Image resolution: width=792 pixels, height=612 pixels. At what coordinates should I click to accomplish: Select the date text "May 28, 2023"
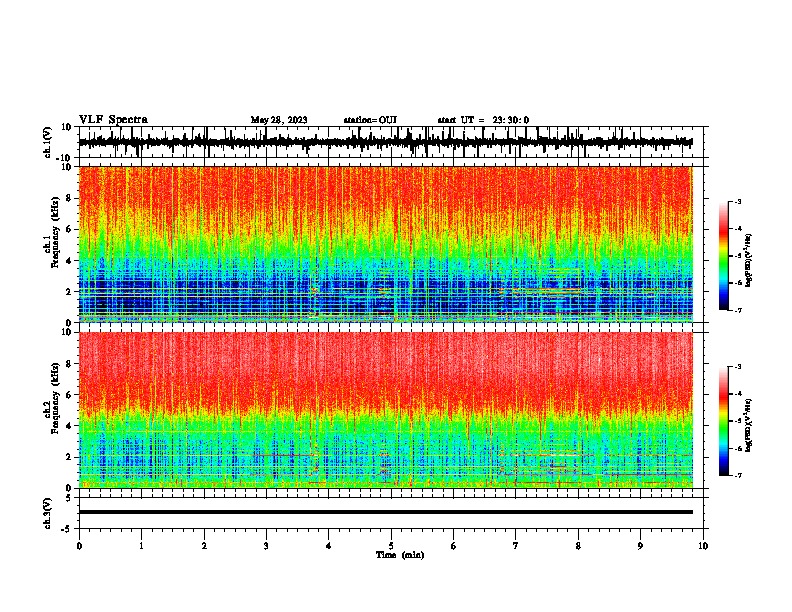coord(279,120)
